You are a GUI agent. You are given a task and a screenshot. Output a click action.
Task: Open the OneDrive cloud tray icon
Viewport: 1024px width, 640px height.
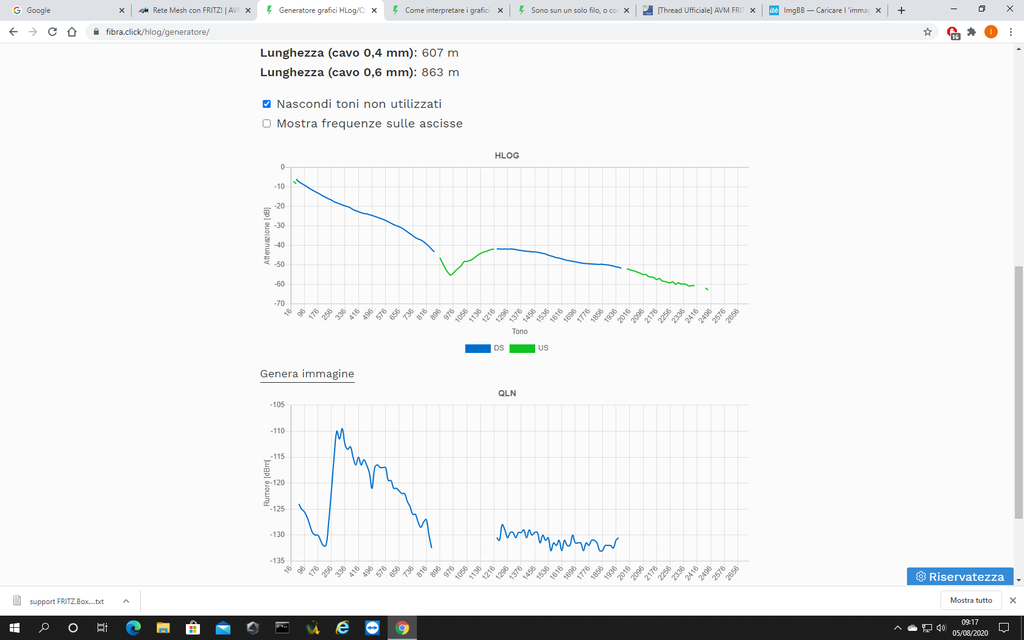(912, 628)
